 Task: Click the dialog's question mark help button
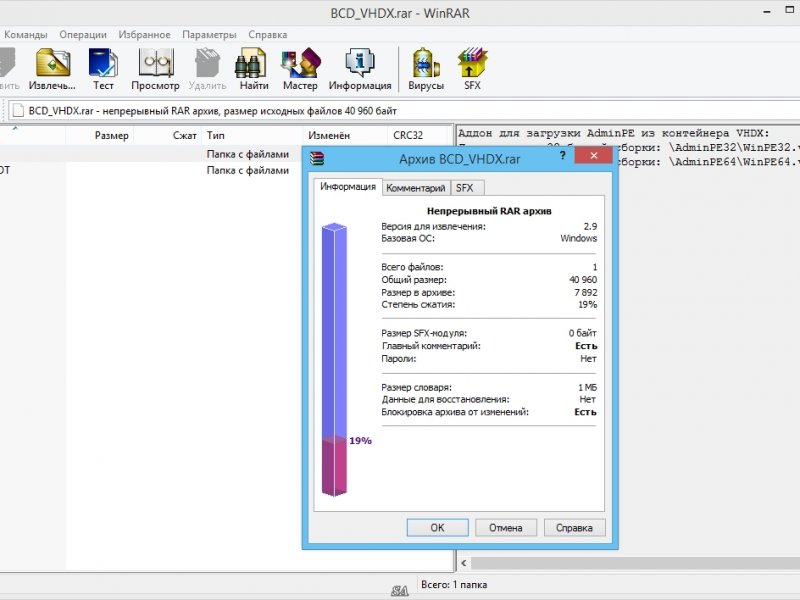(562, 156)
